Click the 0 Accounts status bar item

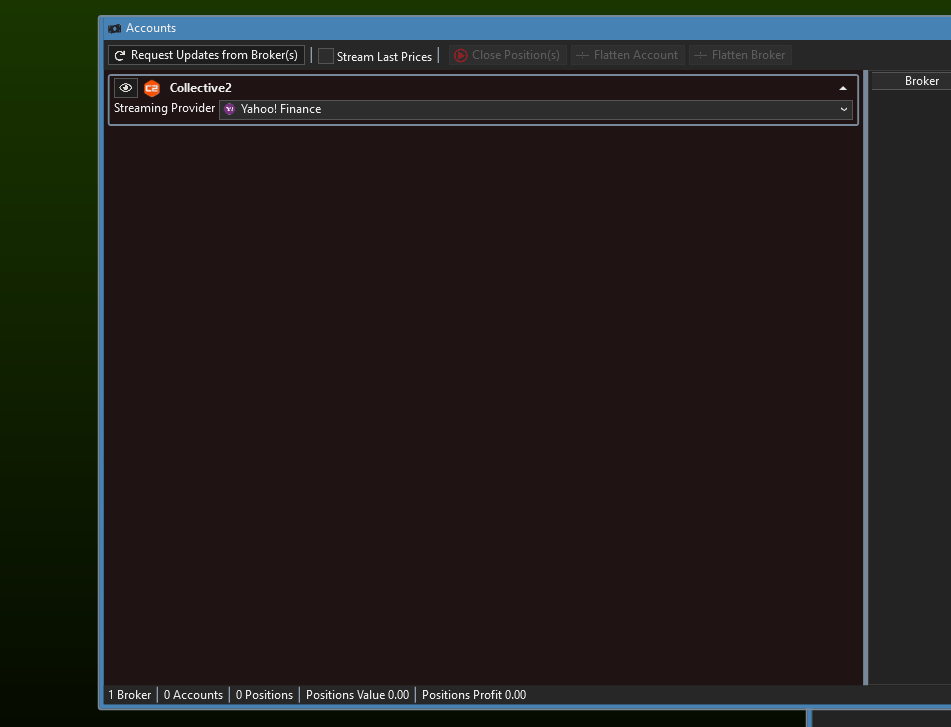click(193, 695)
